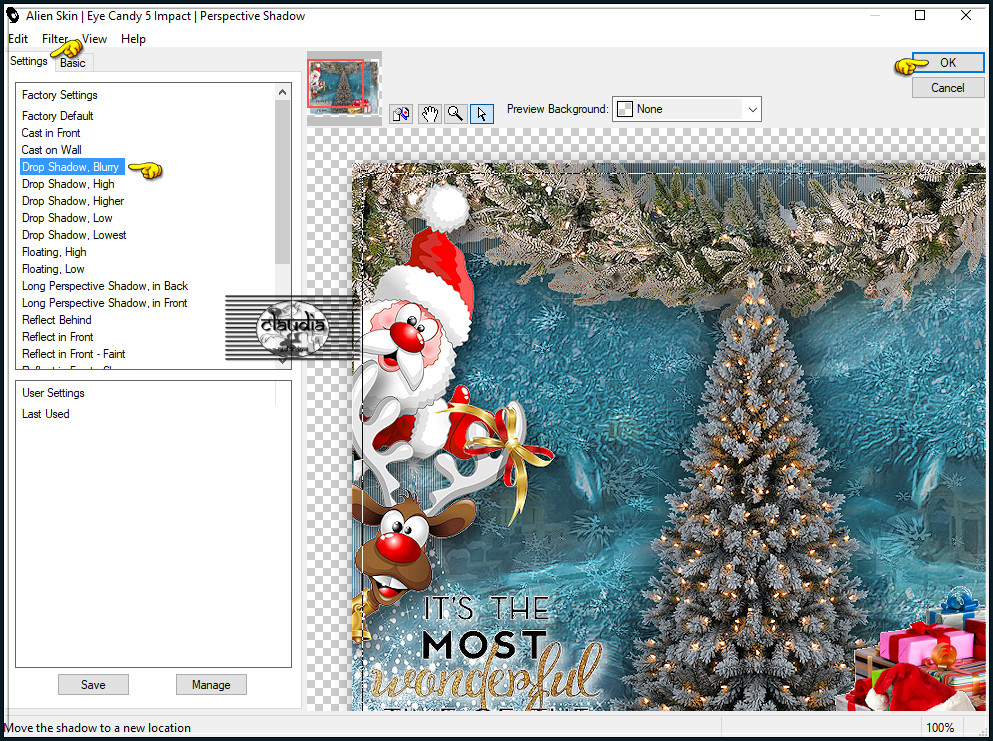Image resolution: width=993 pixels, height=741 pixels.
Task: Select the Cast in Front preset
Action: click(51, 133)
